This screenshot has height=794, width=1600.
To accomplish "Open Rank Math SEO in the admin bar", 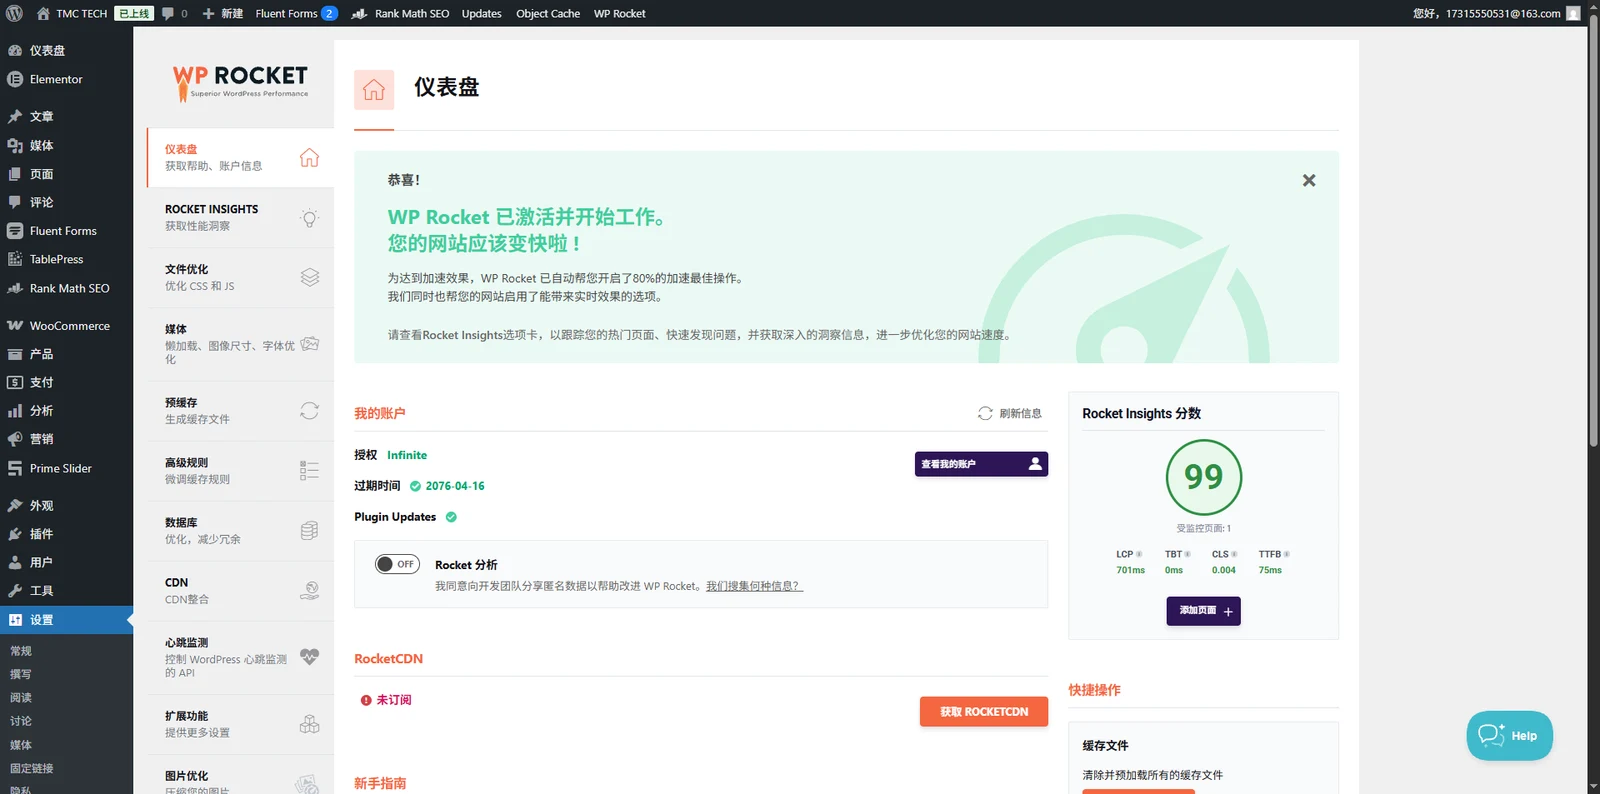I will [x=401, y=14].
